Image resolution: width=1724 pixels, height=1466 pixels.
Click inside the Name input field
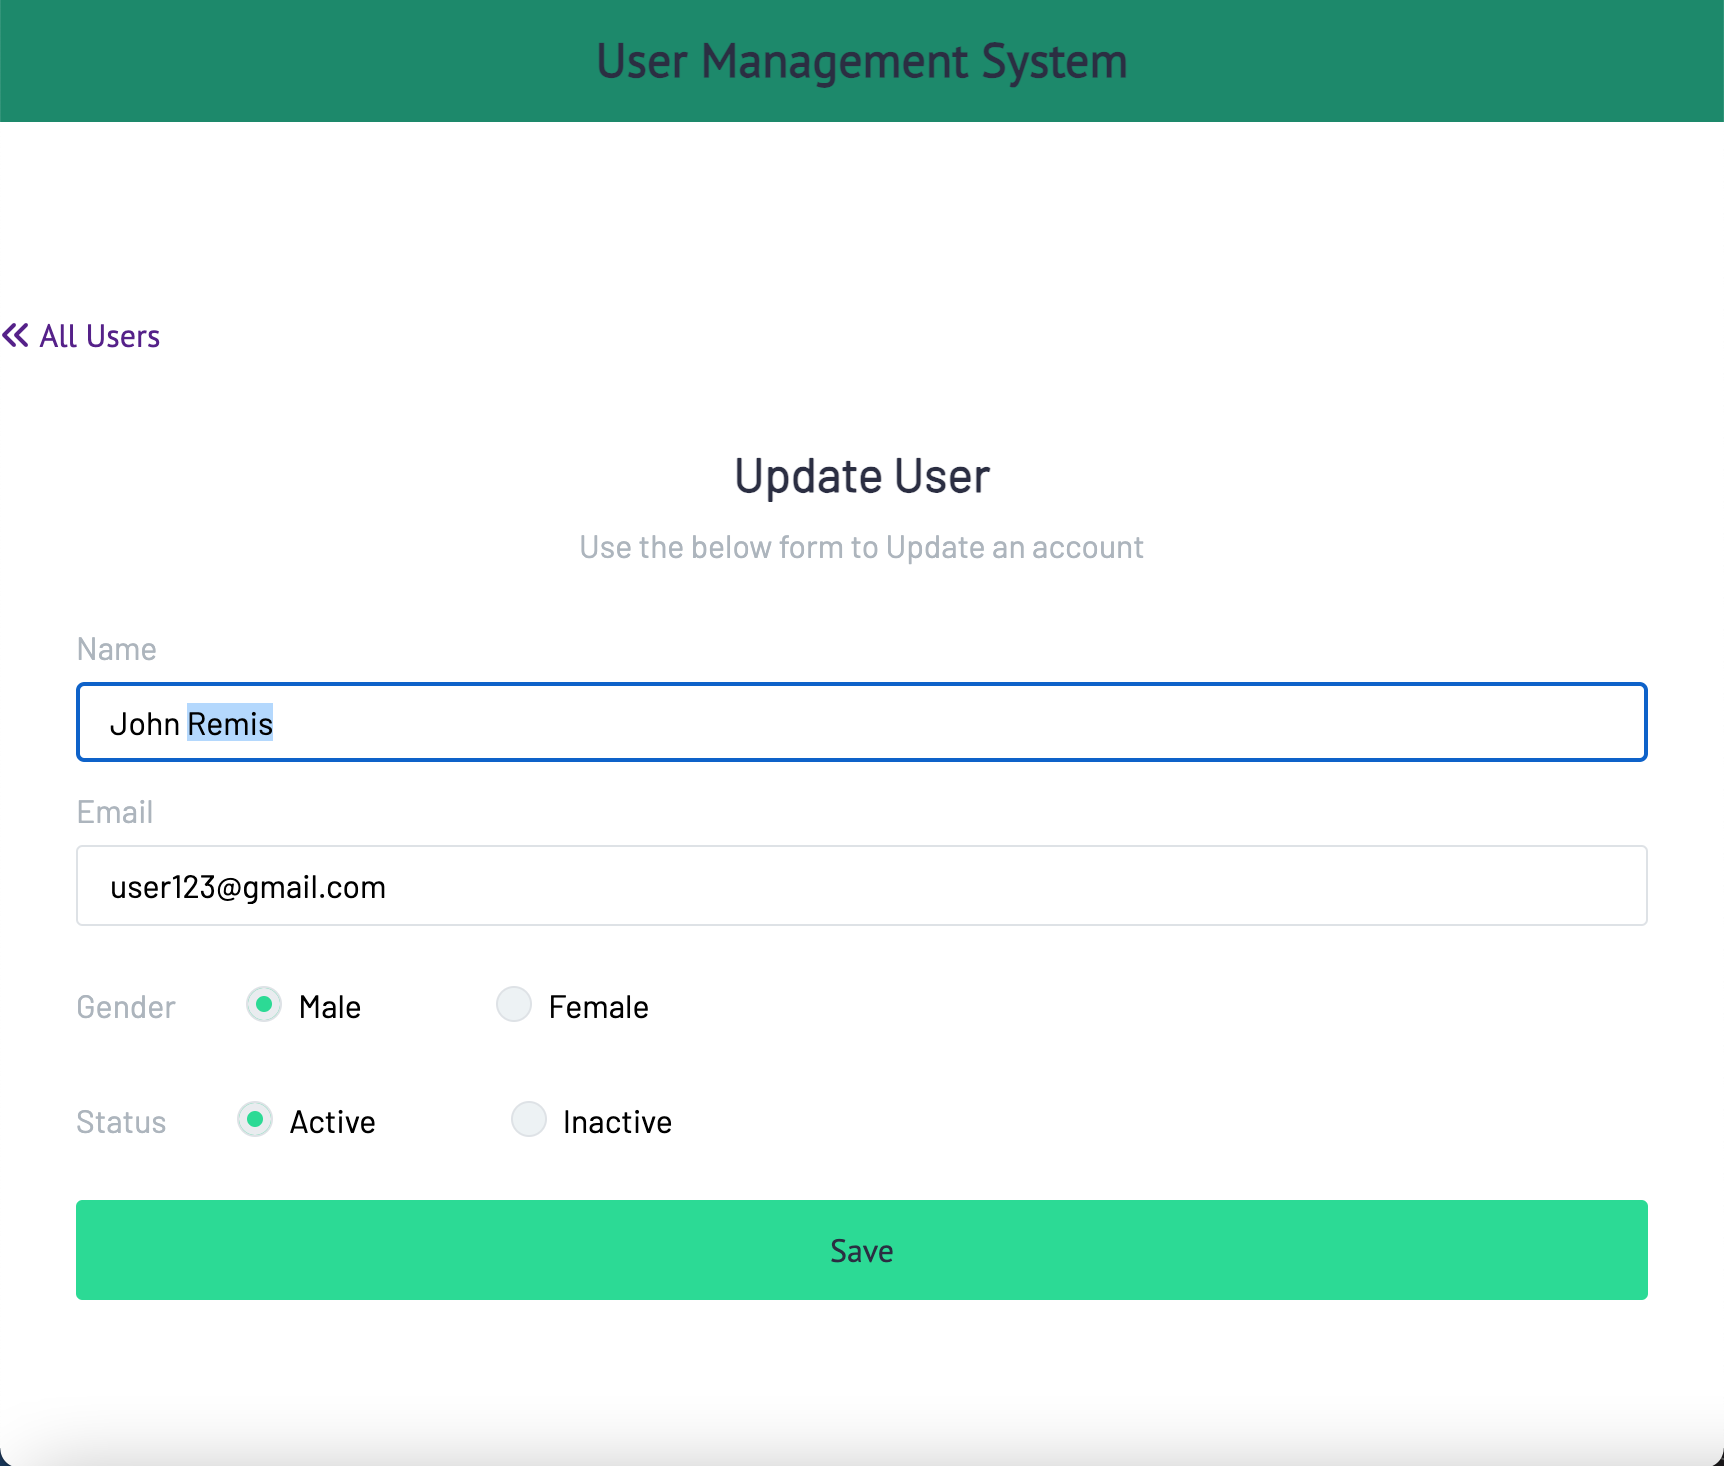tap(860, 722)
